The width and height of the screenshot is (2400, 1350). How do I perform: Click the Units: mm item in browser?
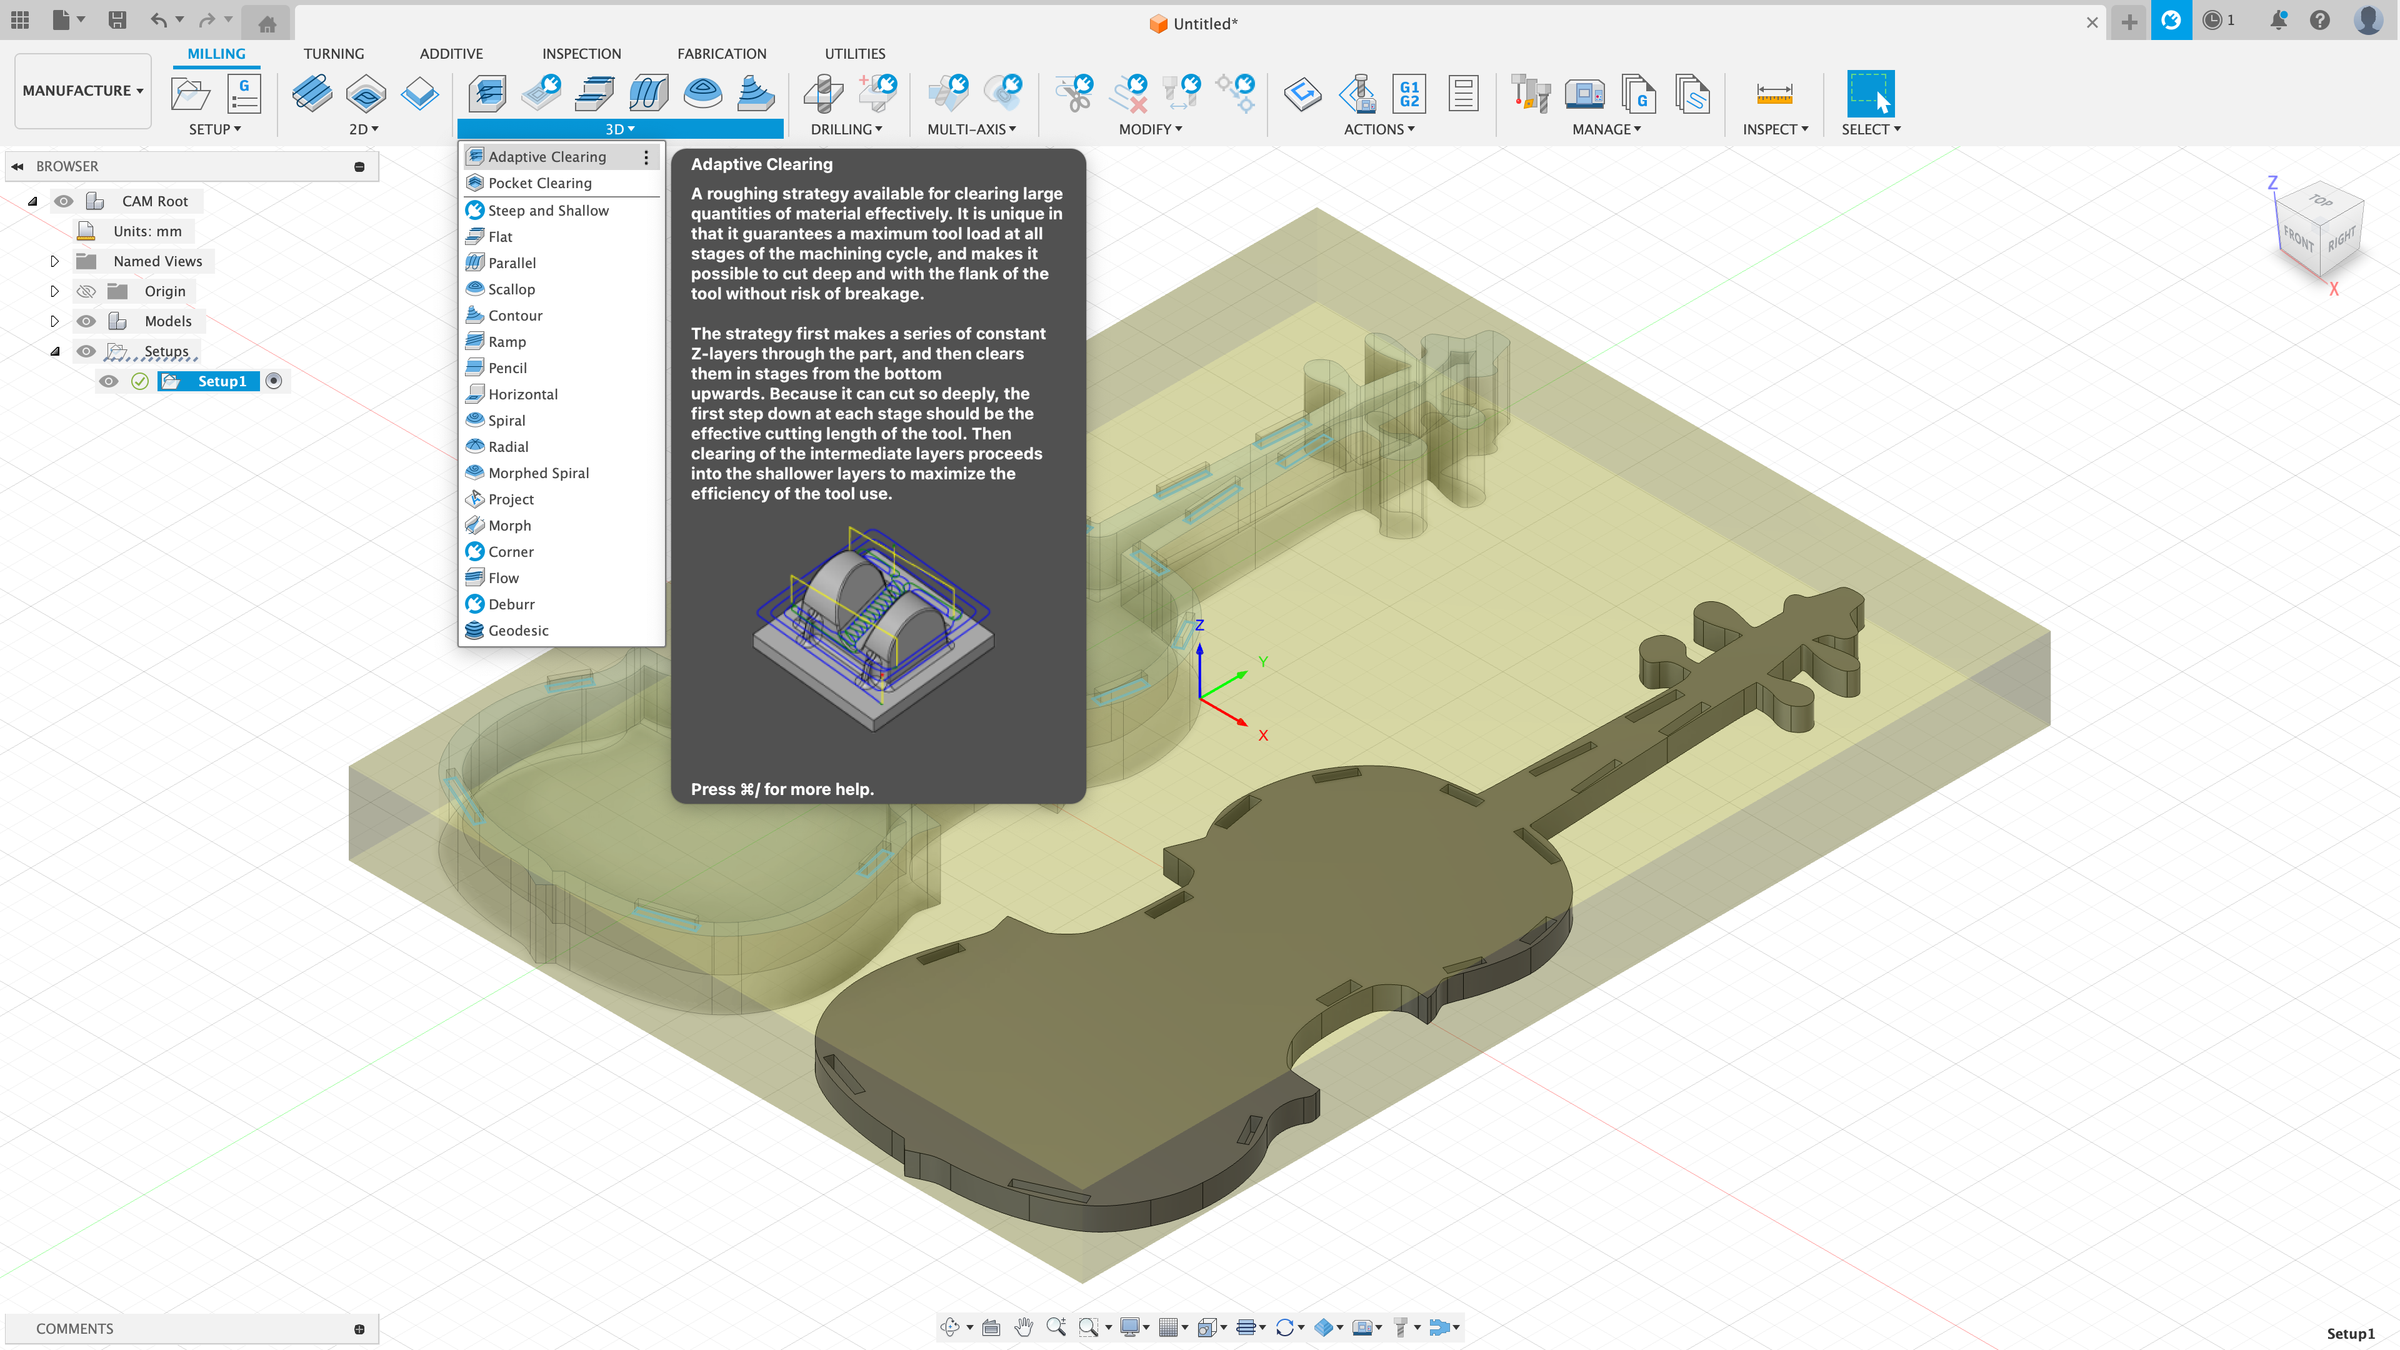point(147,231)
